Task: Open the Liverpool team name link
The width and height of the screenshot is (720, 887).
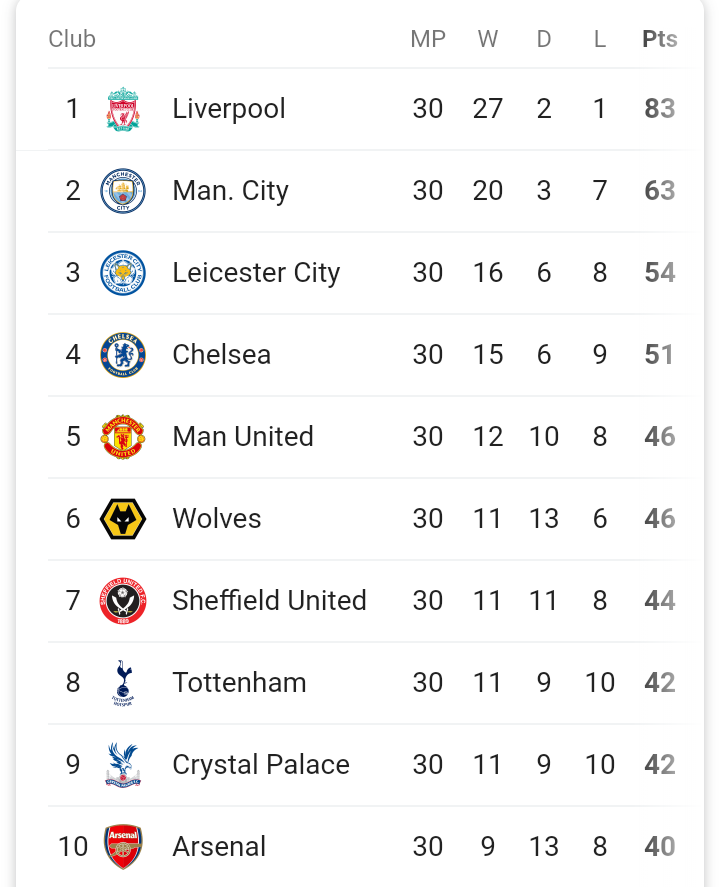Action: pos(229,109)
